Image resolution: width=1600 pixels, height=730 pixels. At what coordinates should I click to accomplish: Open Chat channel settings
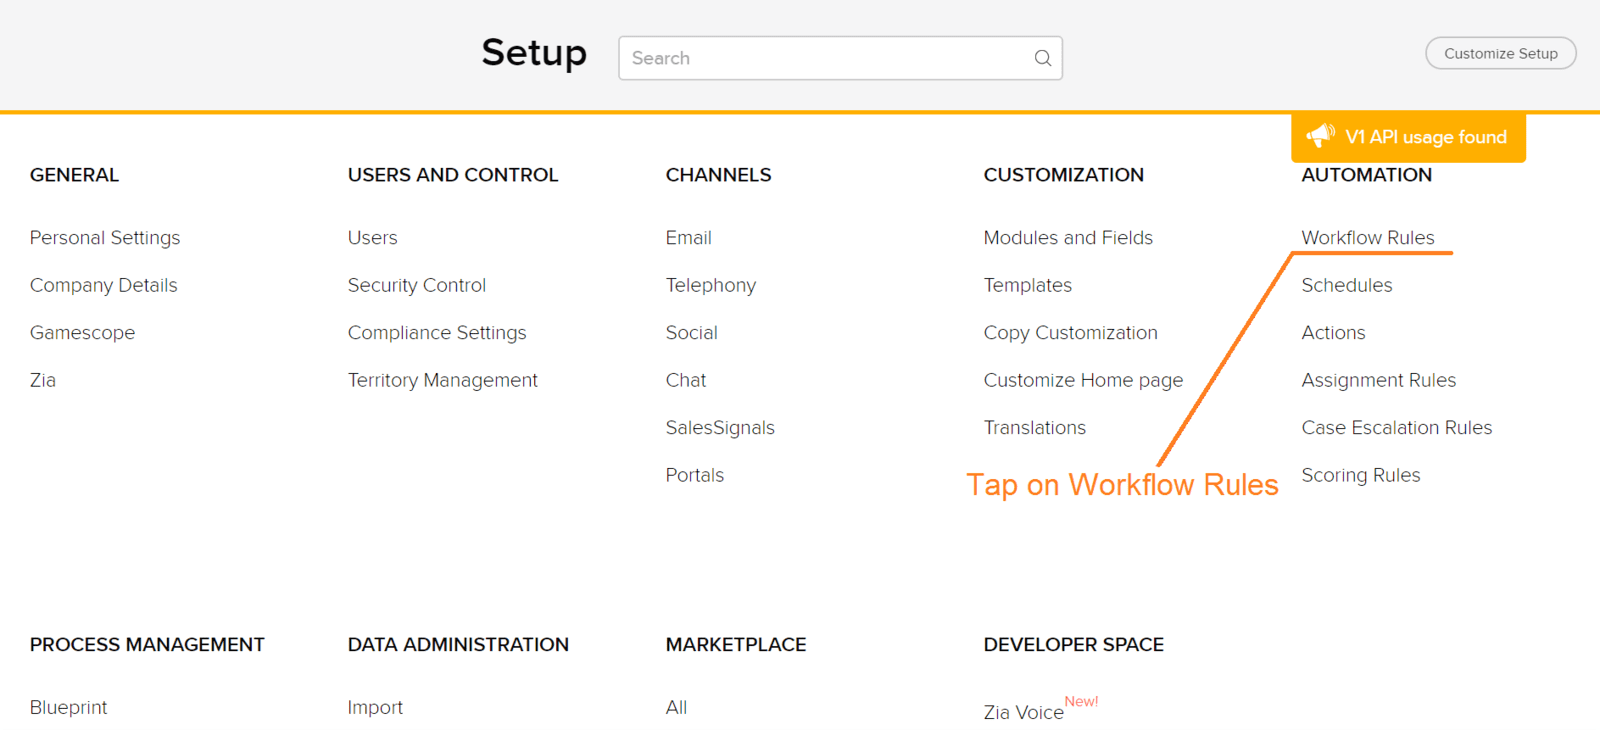[x=686, y=380]
